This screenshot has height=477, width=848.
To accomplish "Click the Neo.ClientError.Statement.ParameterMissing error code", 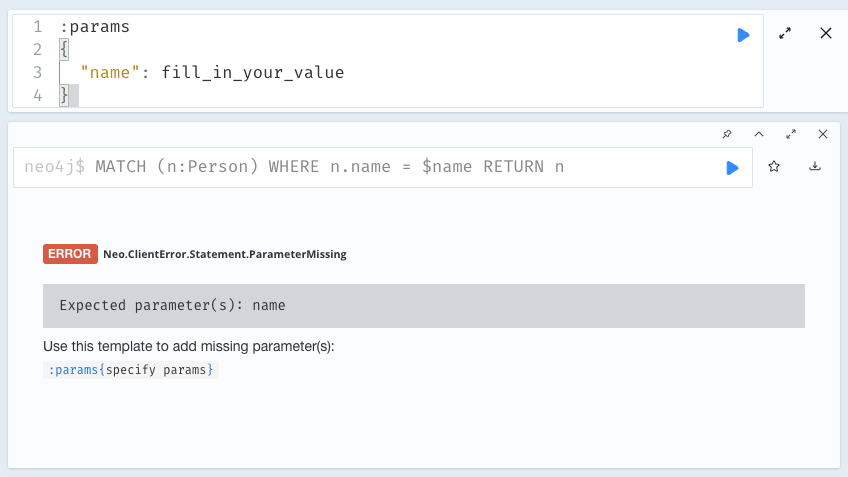I will tap(224, 254).
